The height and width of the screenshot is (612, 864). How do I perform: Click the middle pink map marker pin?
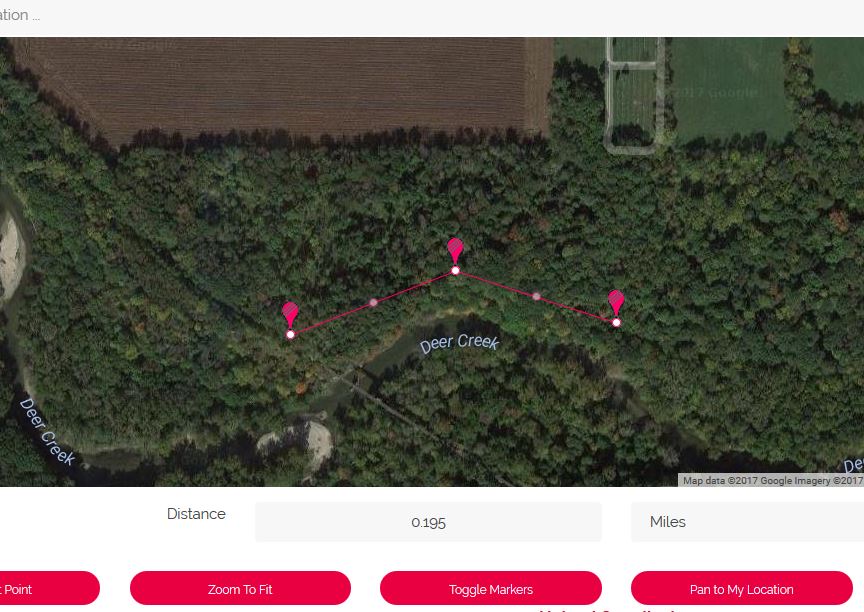tap(455, 251)
